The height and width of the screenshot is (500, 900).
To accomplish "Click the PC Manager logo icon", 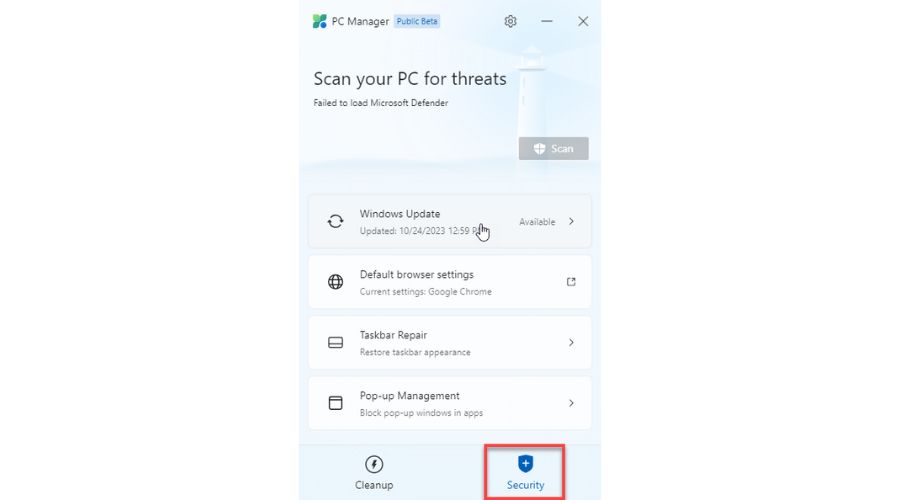I will pos(320,21).
